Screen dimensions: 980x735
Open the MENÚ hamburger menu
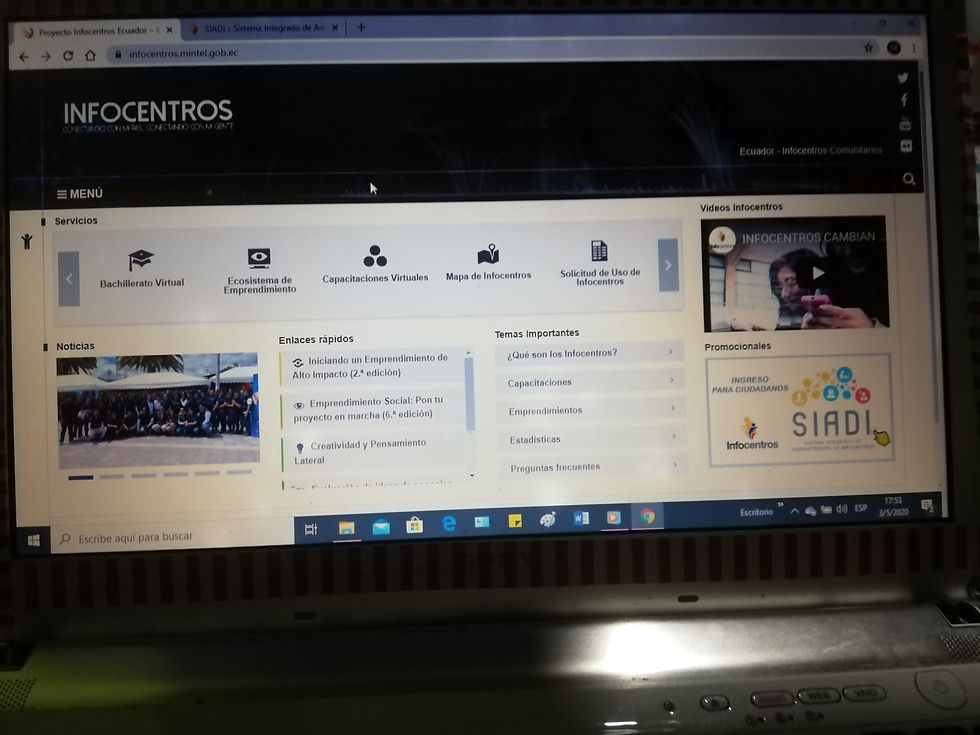point(79,194)
